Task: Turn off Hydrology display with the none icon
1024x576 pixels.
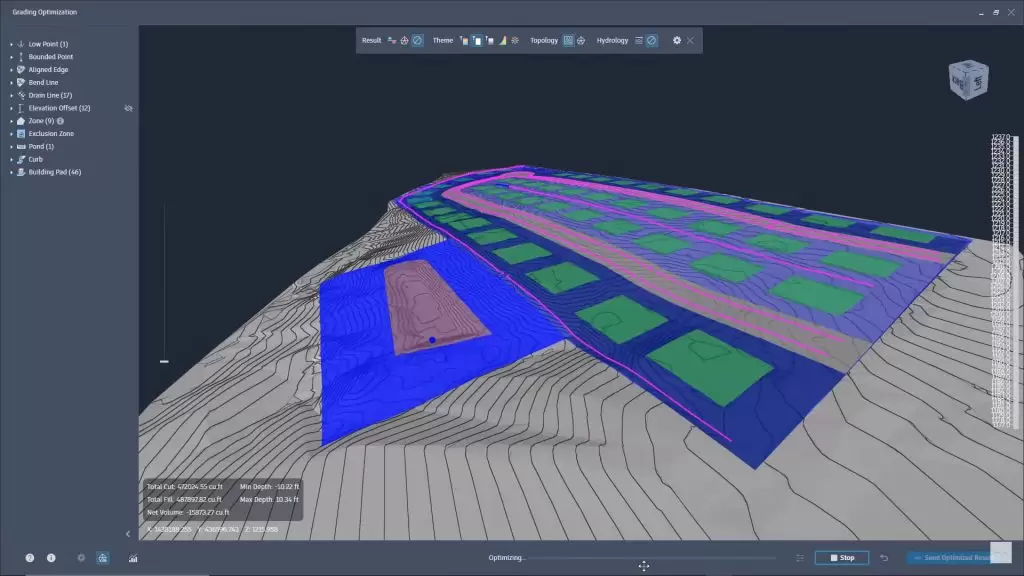Action: click(651, 41)
